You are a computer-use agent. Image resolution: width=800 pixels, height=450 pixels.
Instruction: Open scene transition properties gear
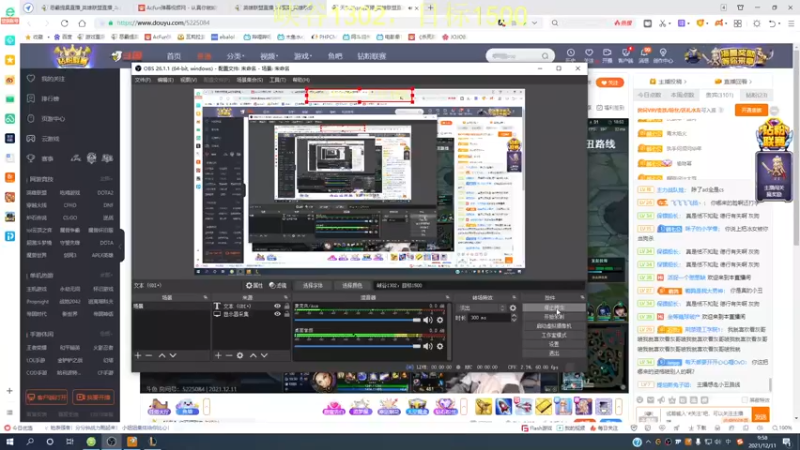point(513,308)
